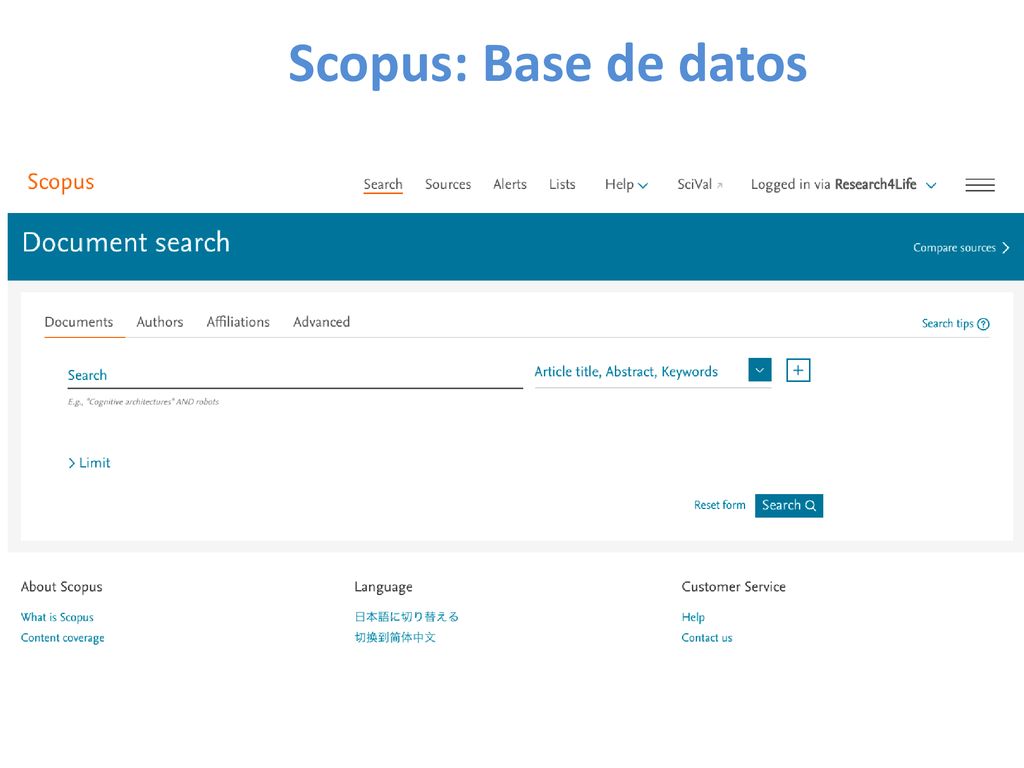Expand the Limit section
Screen dimensions: 1024x768
89,463
